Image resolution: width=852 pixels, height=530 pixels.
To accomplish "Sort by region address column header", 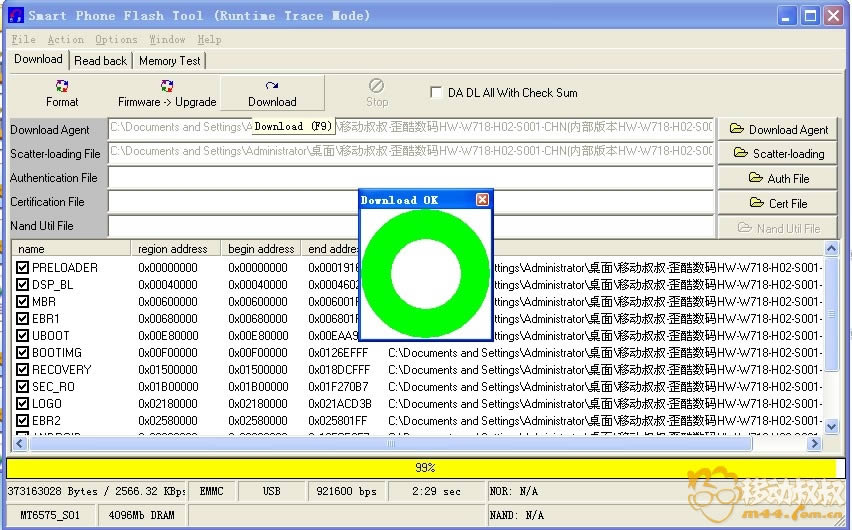I will (x=174, y=249).
